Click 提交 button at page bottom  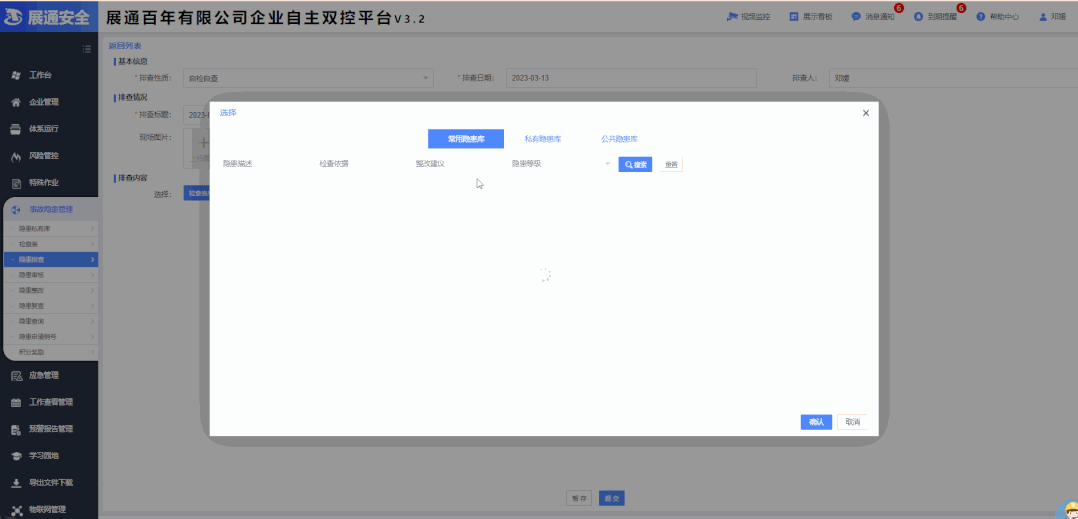[612, 498]
